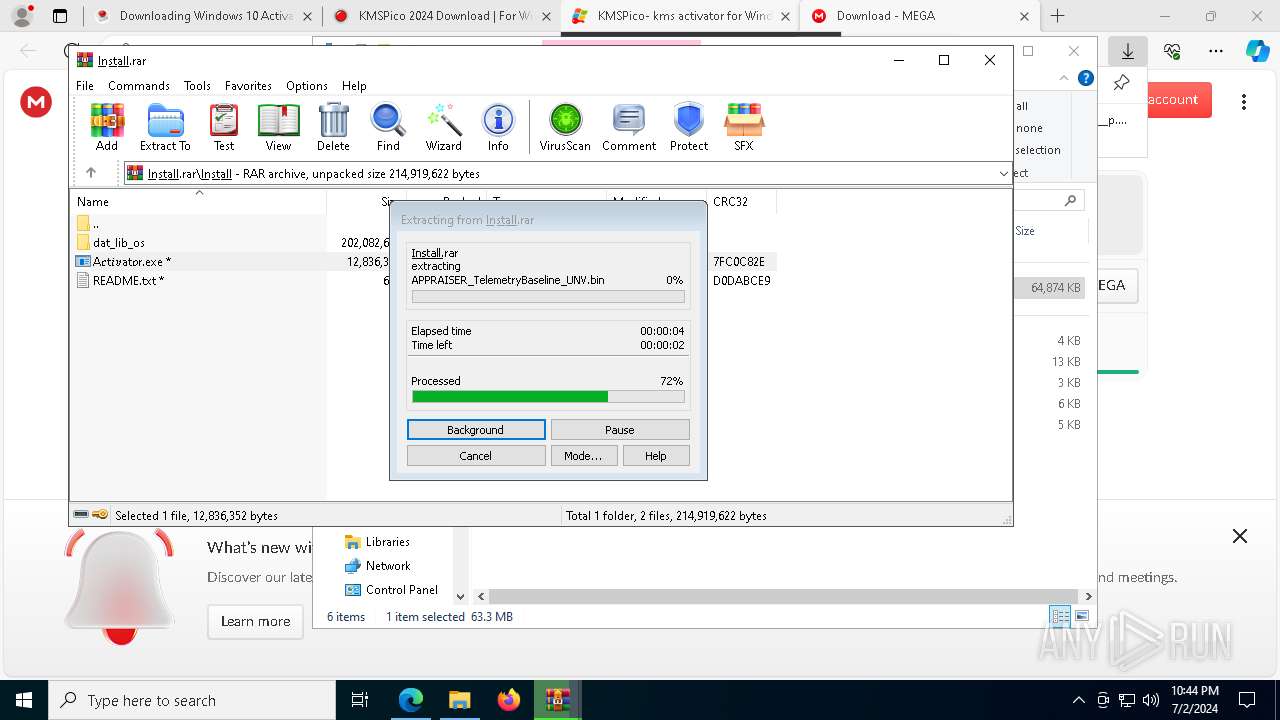The image size is (1280, 720).
Task: Click the Protect shield icon
Action: 689,127
